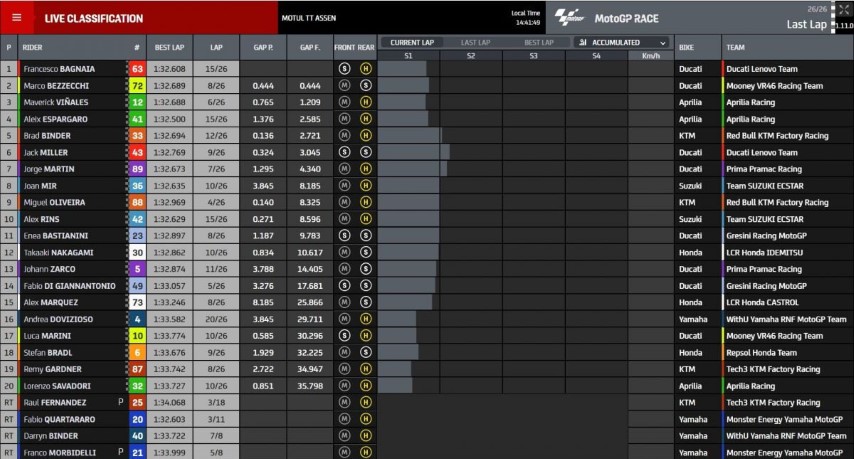
Task: Click Bastianini's front tyre S icon
Action: pyautogui.click(x=344, y=235)
